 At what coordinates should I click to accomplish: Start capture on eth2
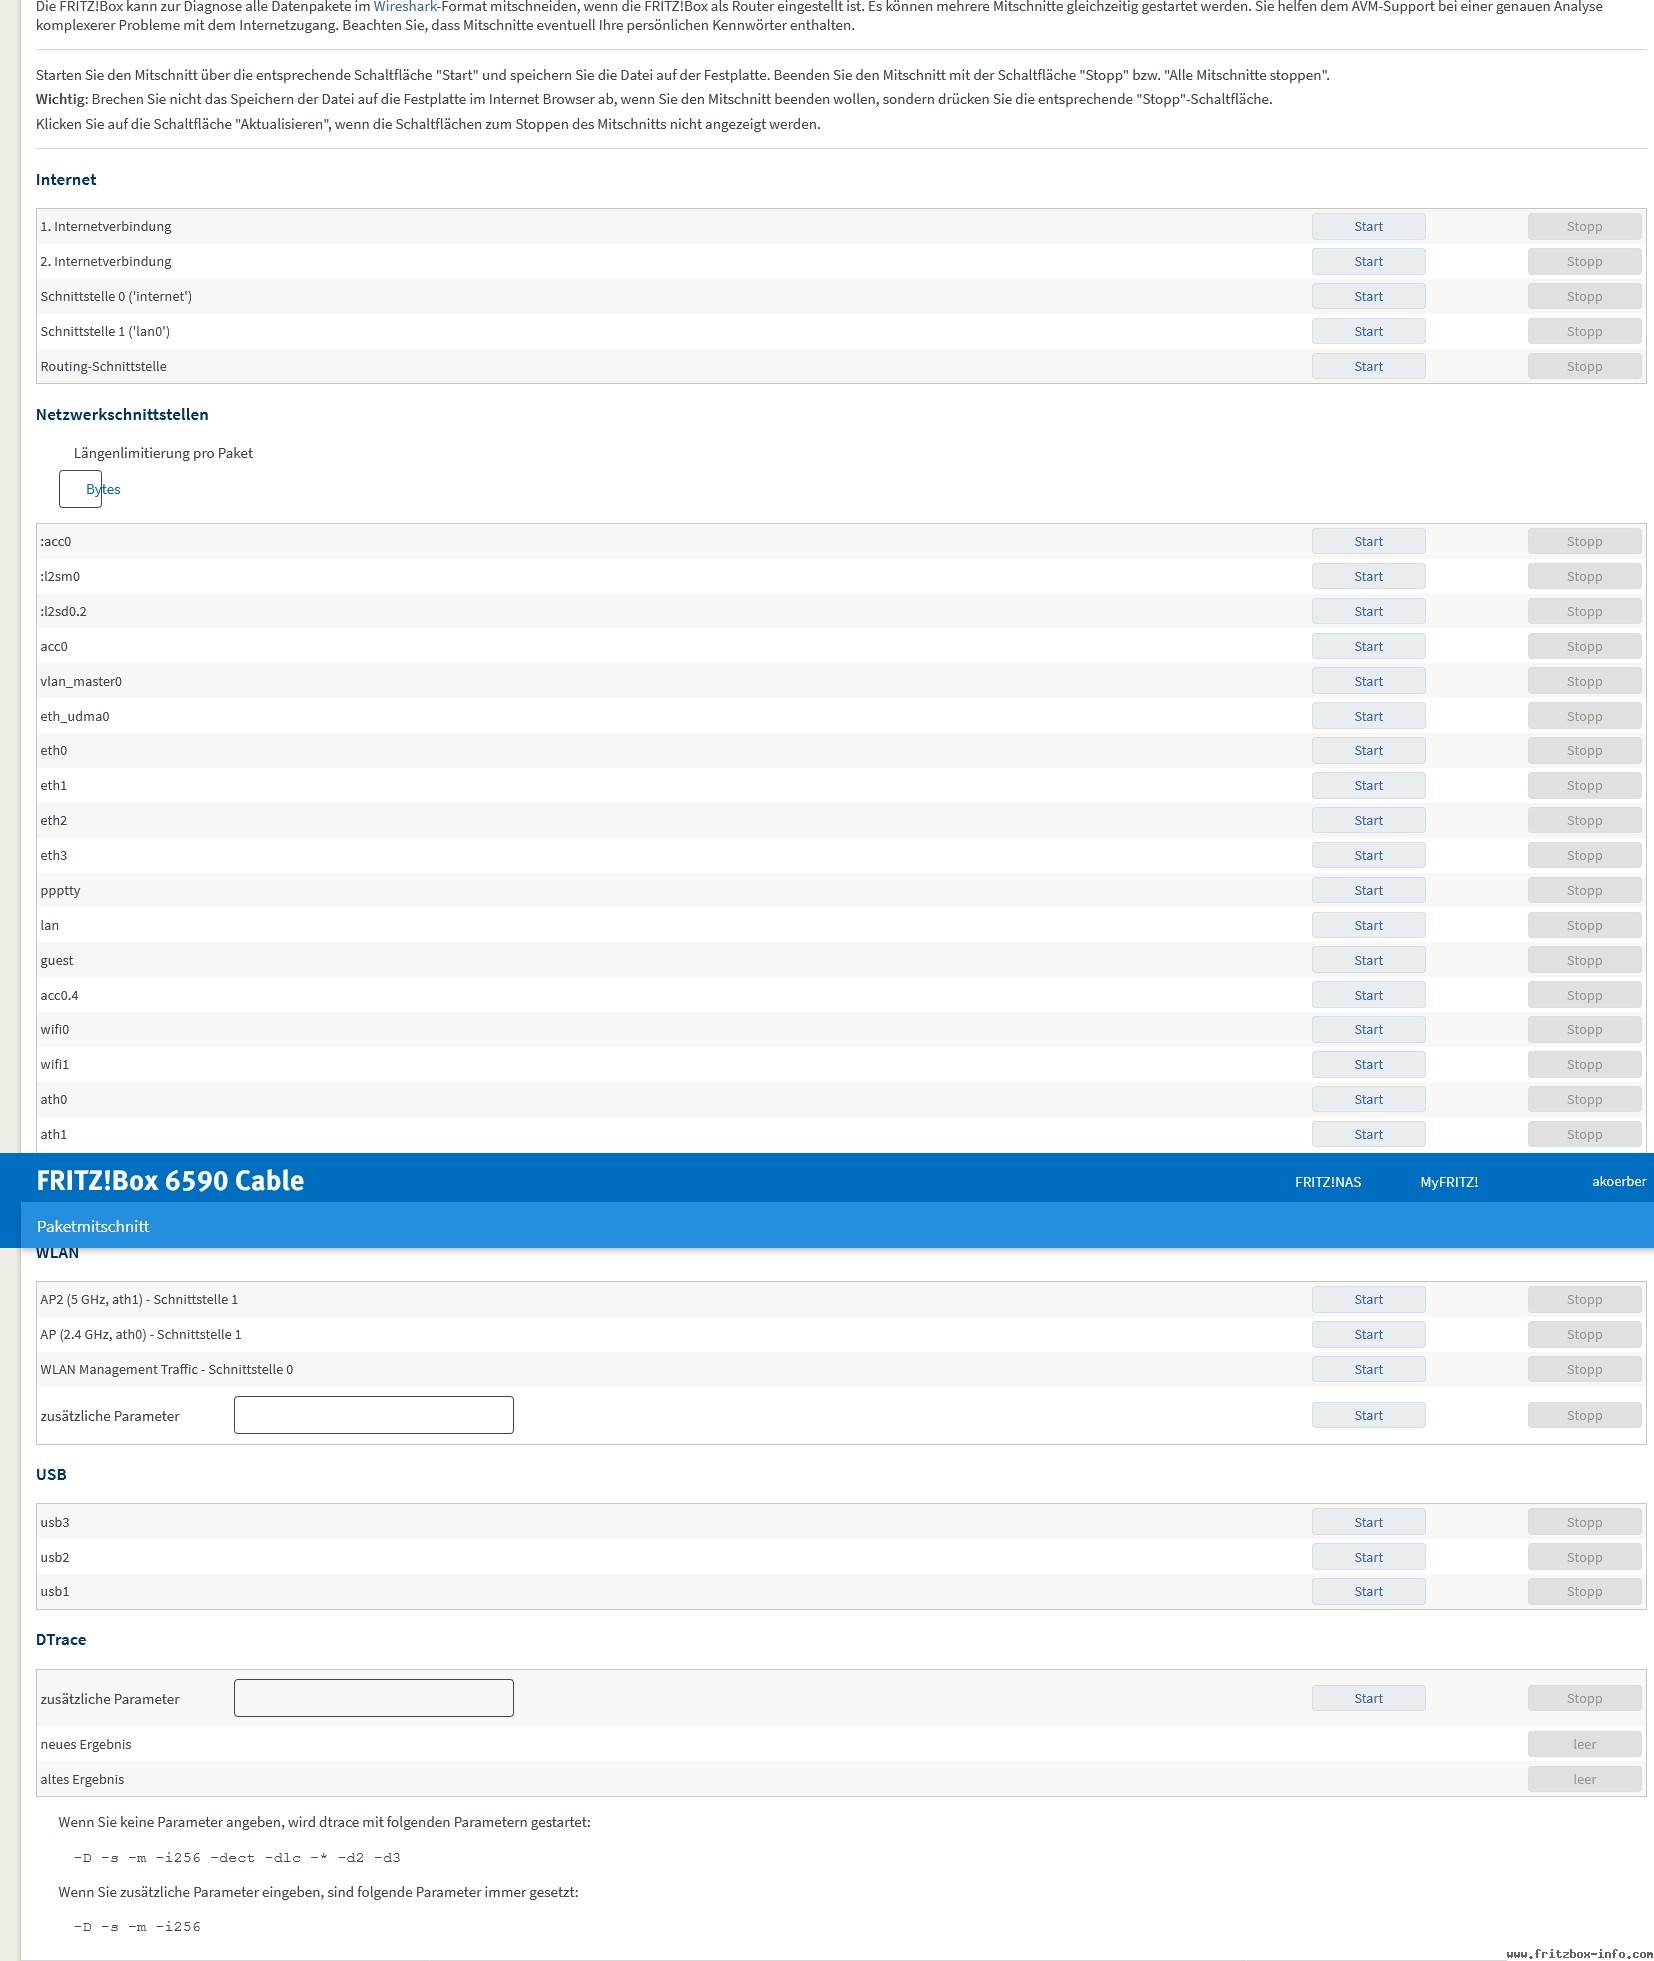point(1368,821)
